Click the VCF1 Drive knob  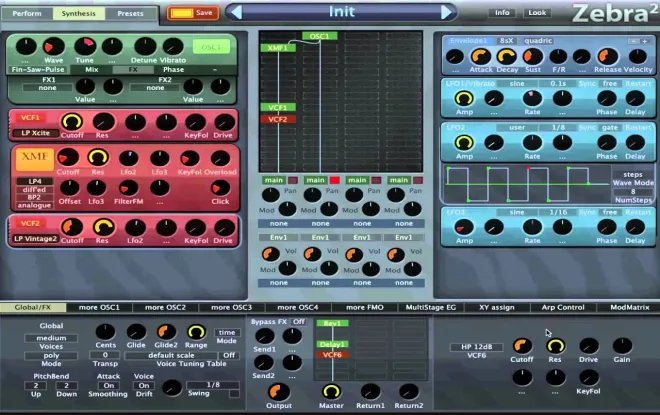pos(224,122)
